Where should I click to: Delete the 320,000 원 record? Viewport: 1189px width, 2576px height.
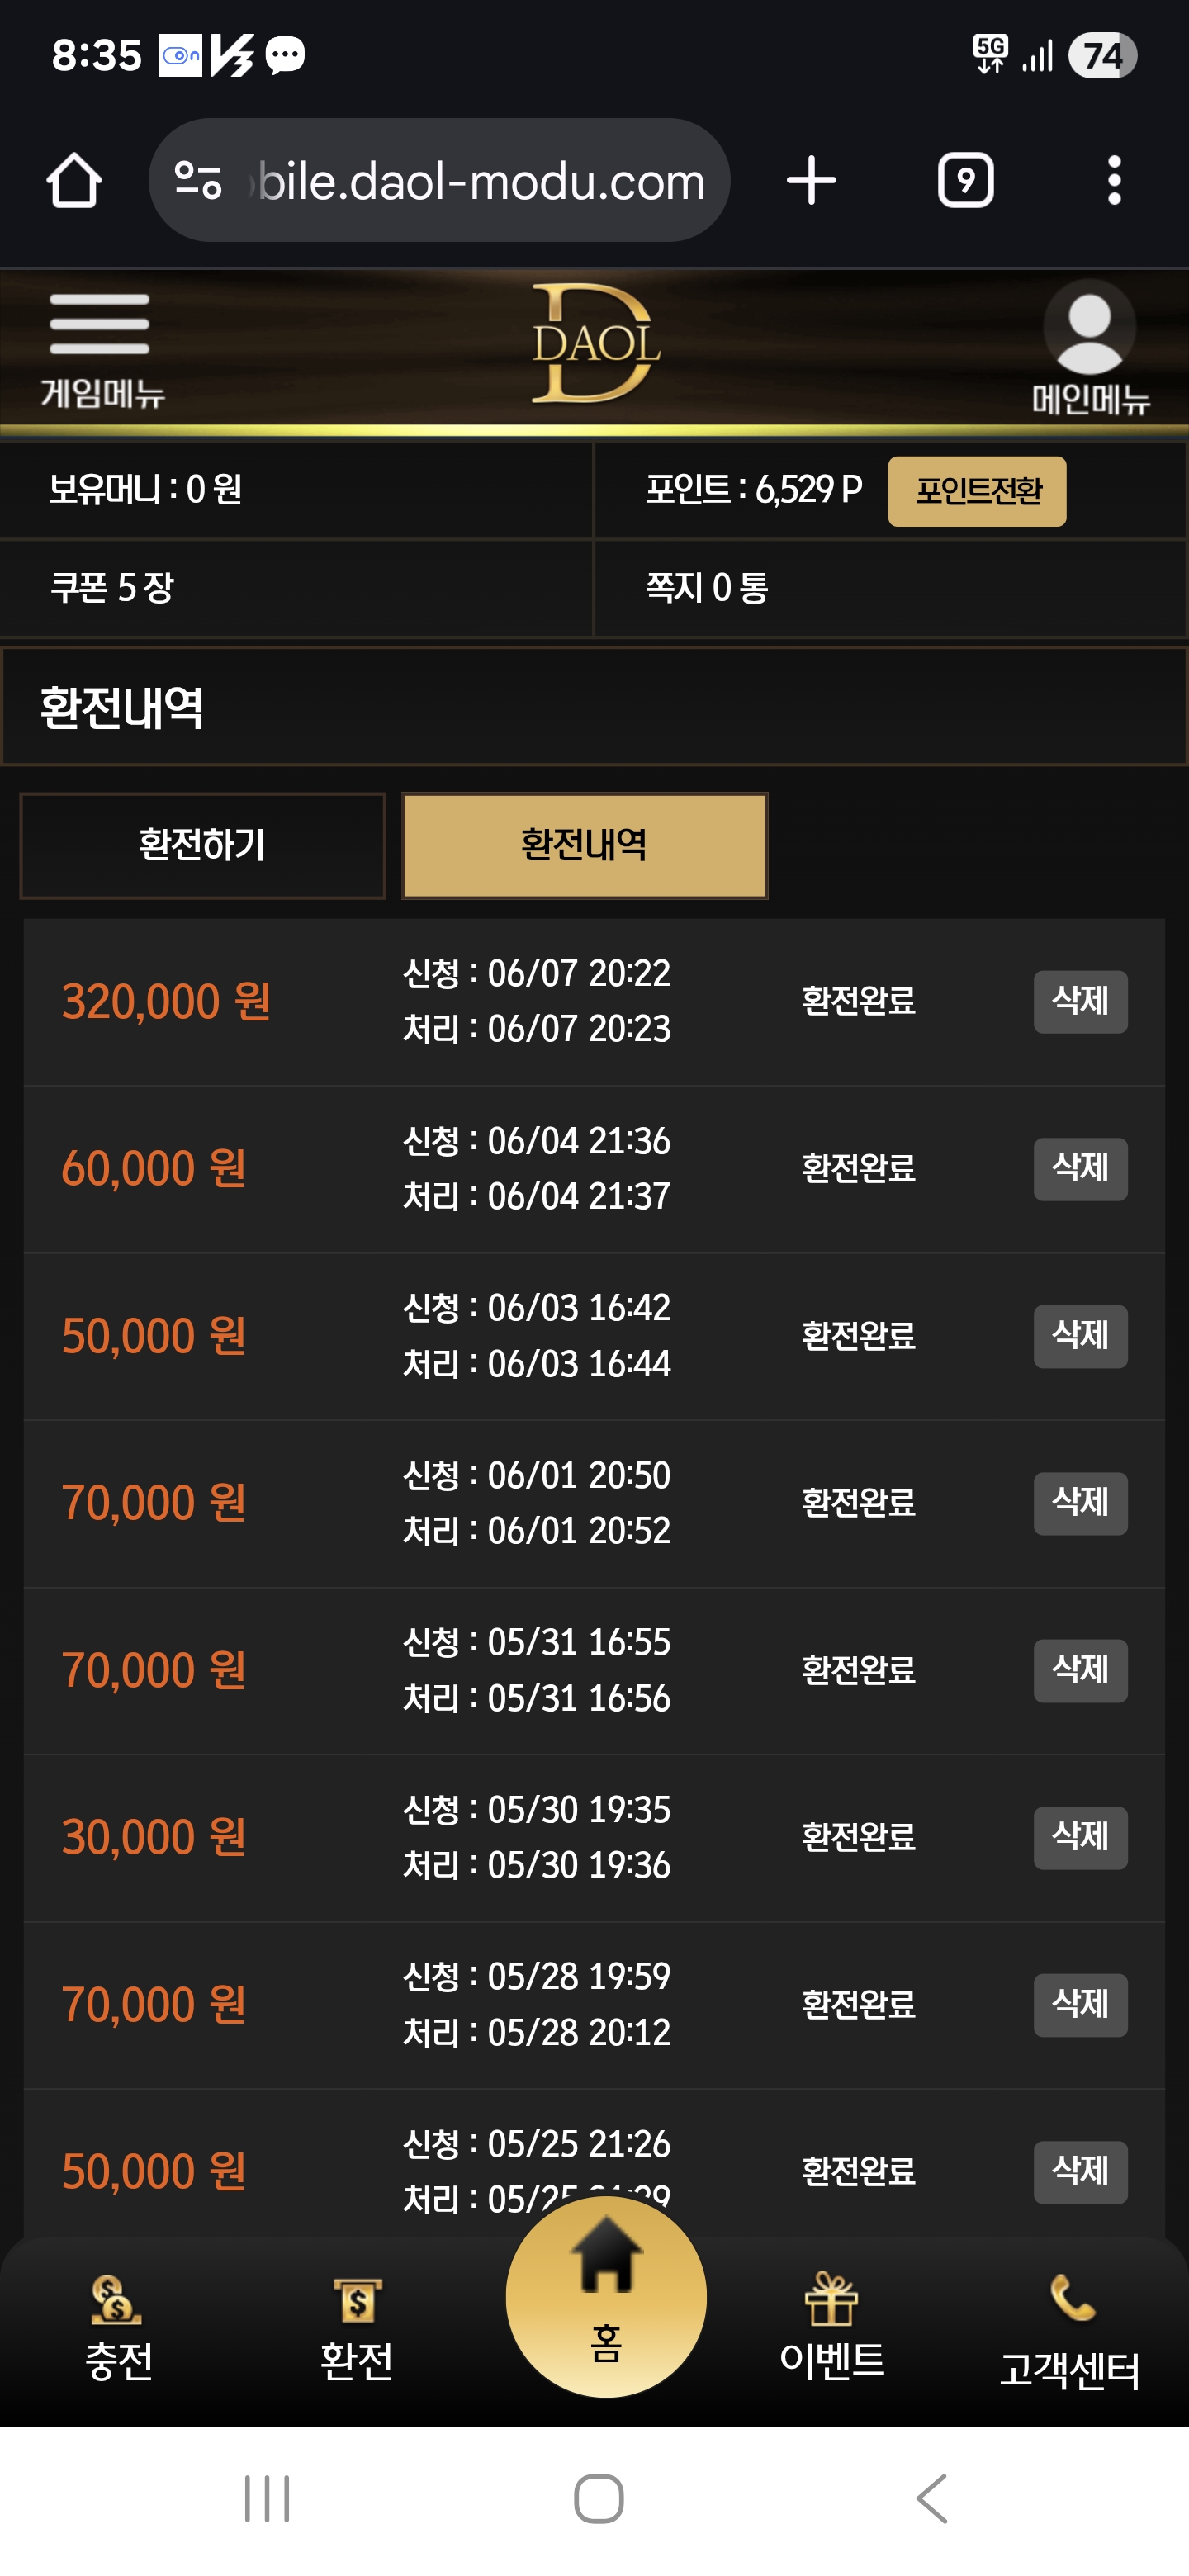(x=1080, y=1001)
